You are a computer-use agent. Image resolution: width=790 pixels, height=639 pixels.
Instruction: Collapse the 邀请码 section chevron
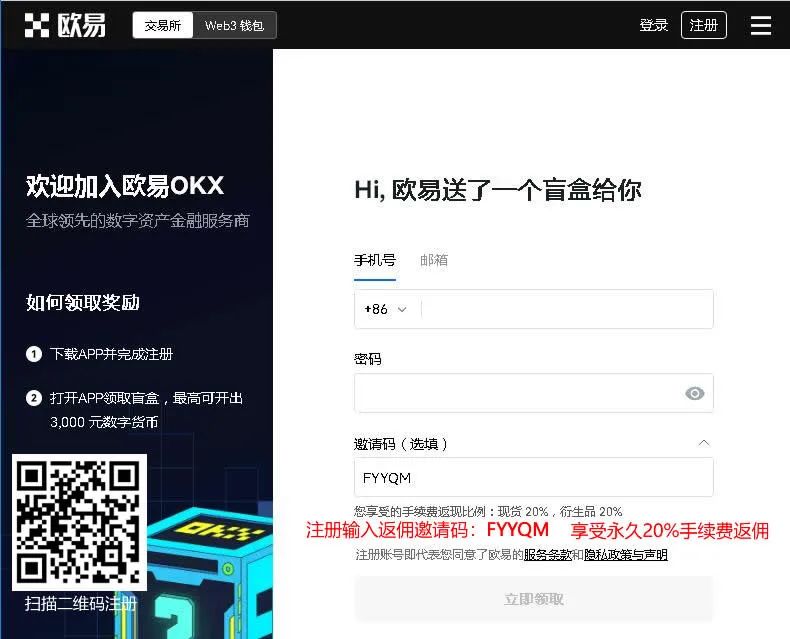pyautogui.click(x=704, y=443)
